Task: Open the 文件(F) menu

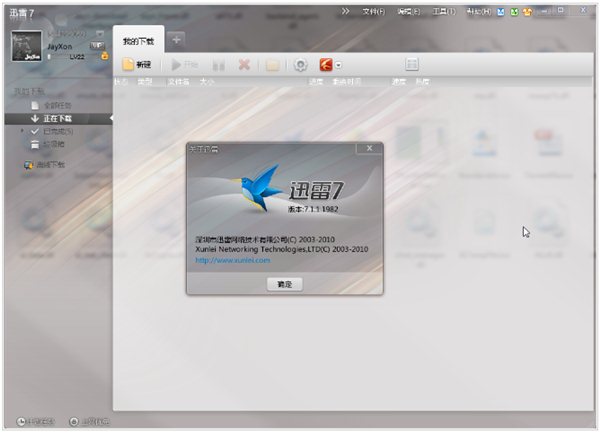Action: (x=373, y=11)
